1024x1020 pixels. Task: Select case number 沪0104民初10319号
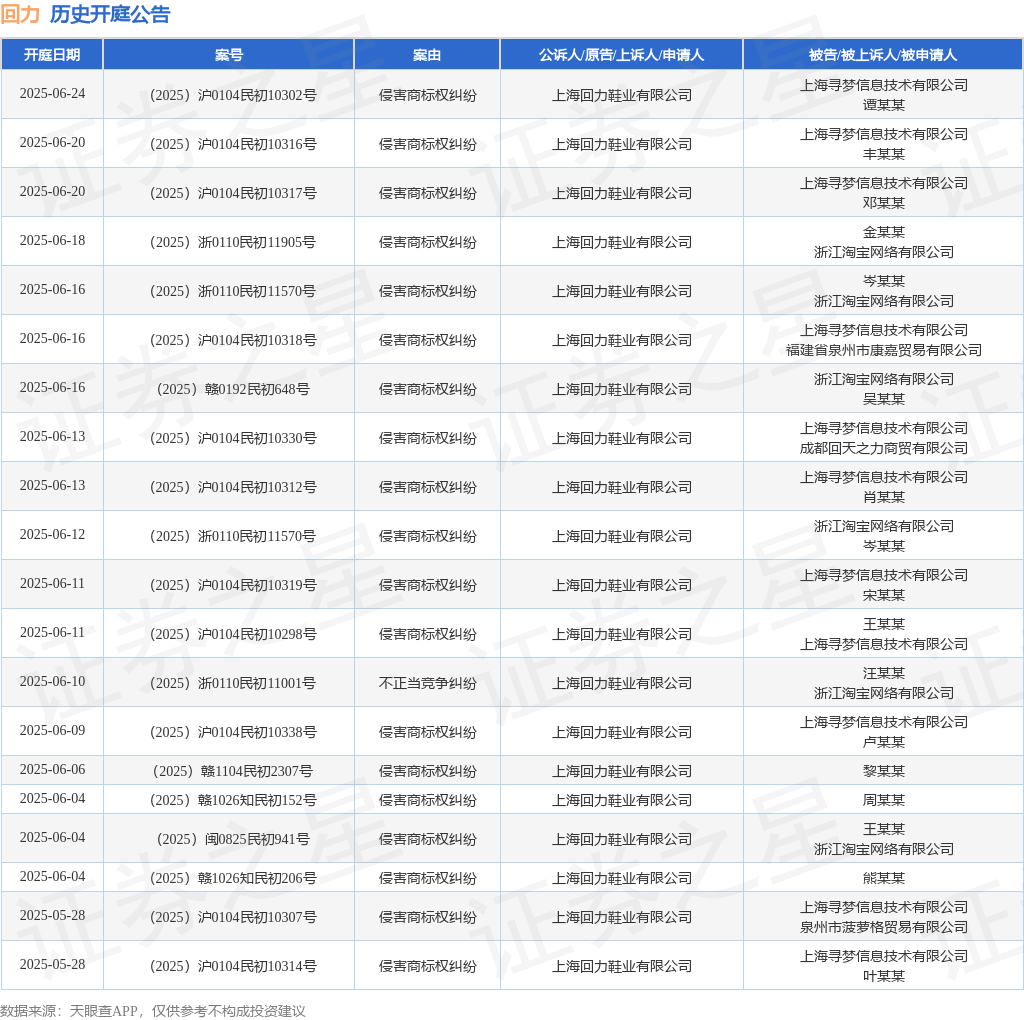(x=233, y=585)
